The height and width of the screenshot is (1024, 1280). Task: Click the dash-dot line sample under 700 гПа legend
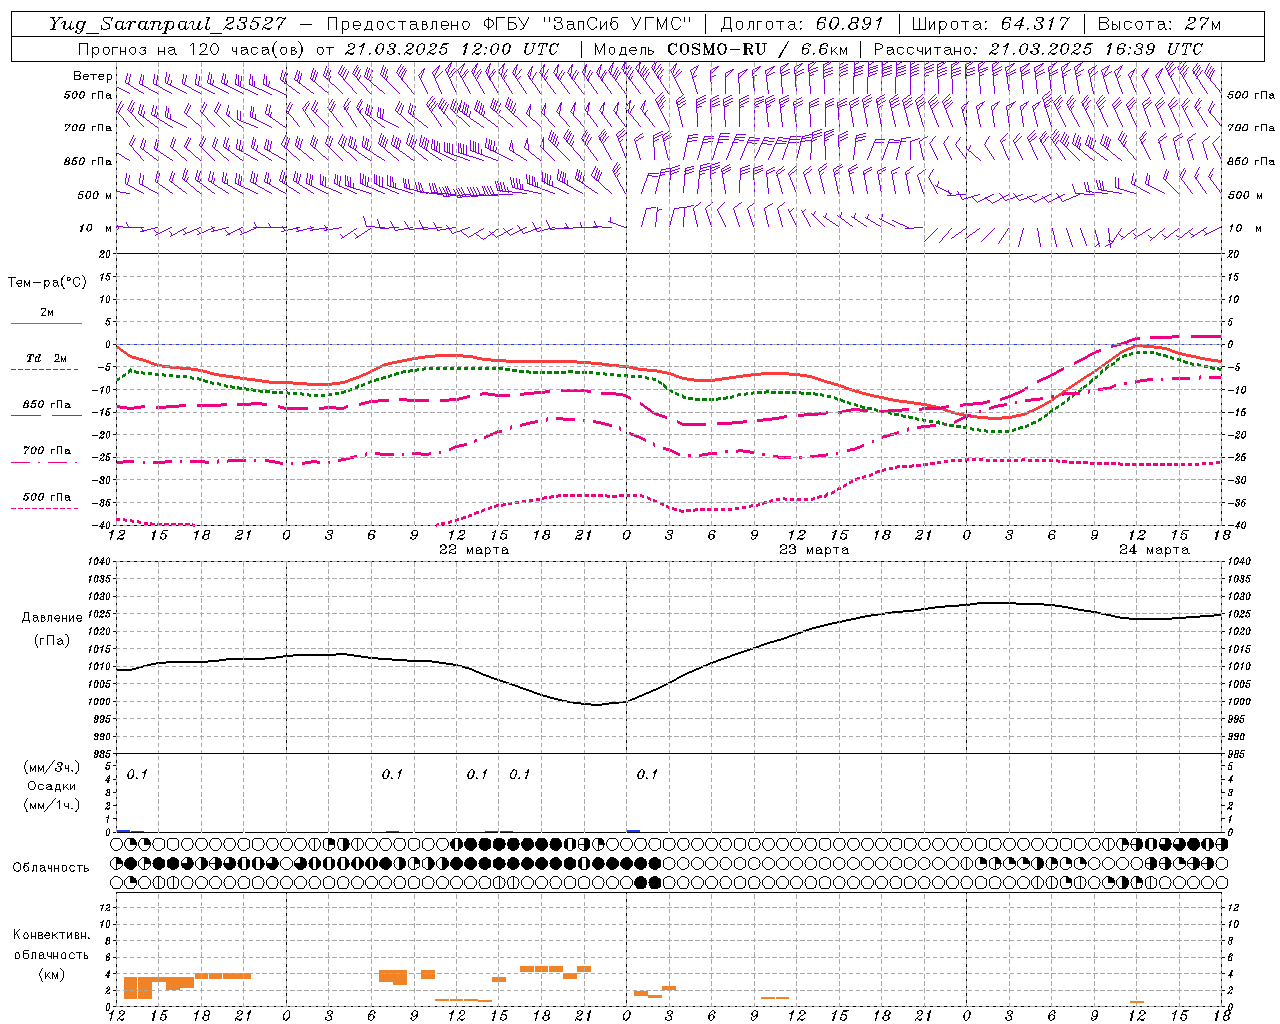[45, 462]
